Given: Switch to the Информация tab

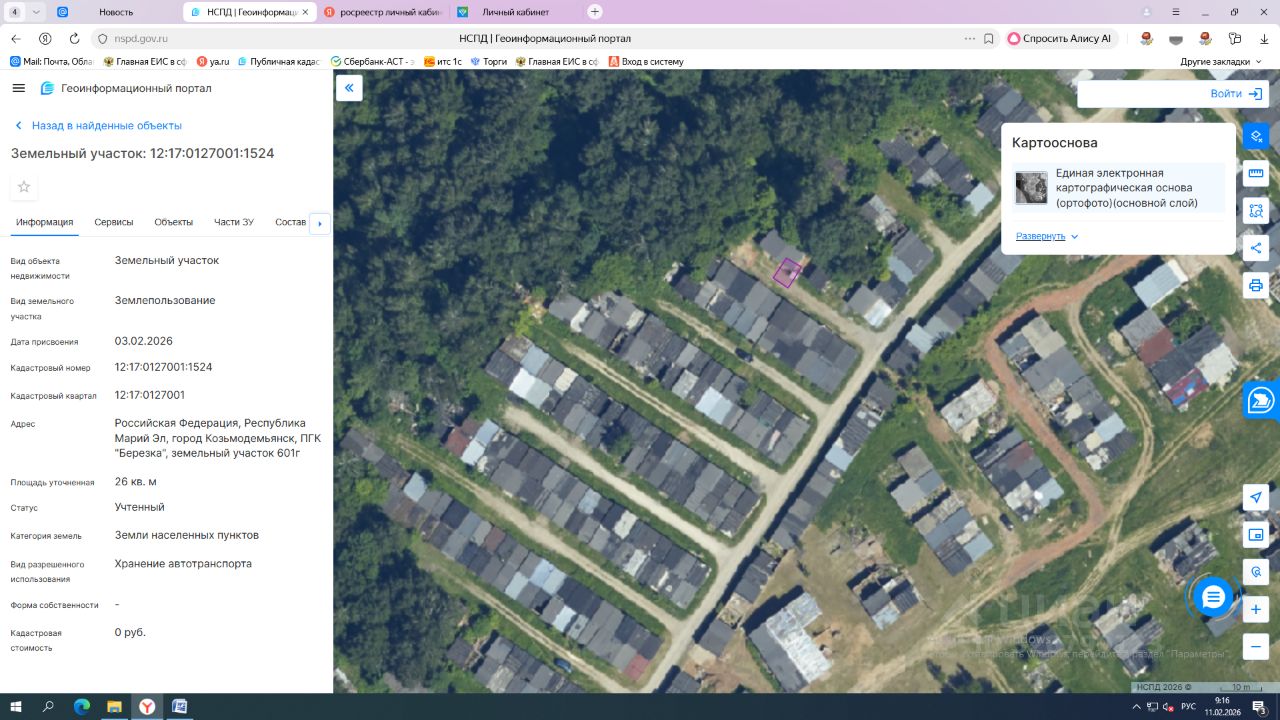Looking at the screenshot, I should [44, 222].
